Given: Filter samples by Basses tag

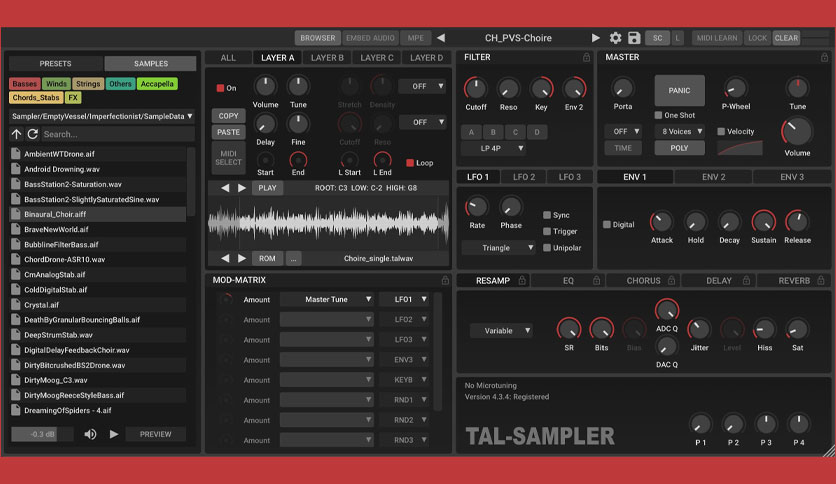Looking at the screenshot, I should pos(25,84).
